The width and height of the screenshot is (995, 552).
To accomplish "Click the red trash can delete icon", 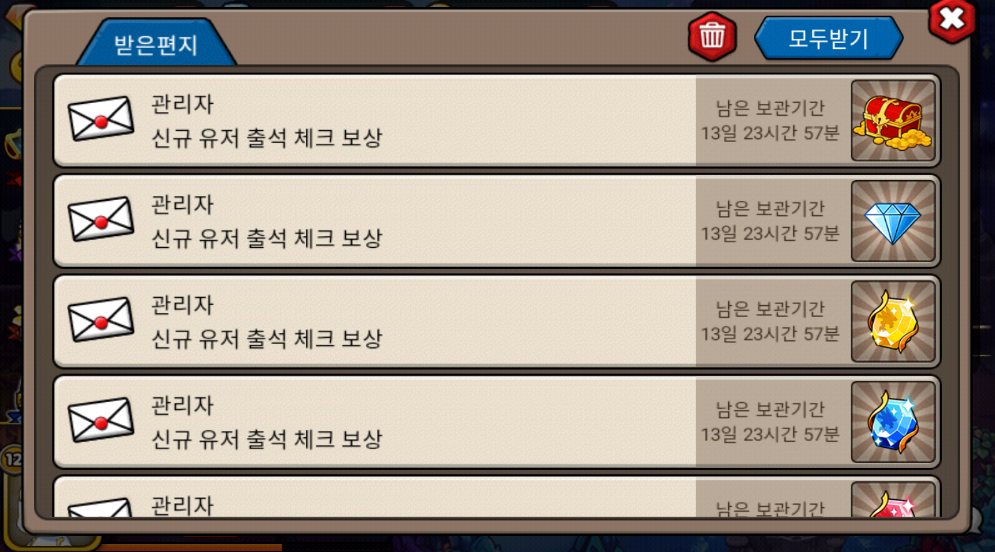I will [712, 36].
